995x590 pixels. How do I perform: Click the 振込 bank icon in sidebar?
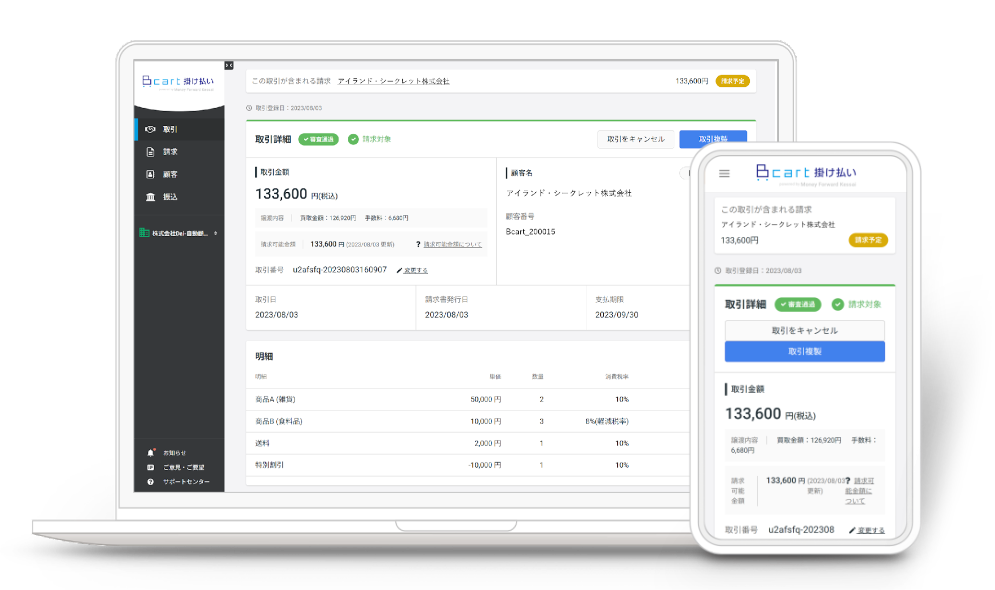coord(150,197)
